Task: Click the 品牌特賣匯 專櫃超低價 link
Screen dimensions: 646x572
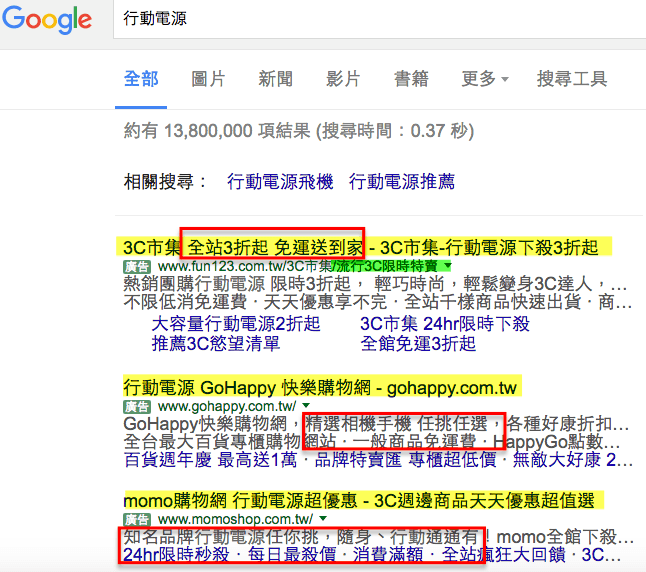Action: [405, 460]
